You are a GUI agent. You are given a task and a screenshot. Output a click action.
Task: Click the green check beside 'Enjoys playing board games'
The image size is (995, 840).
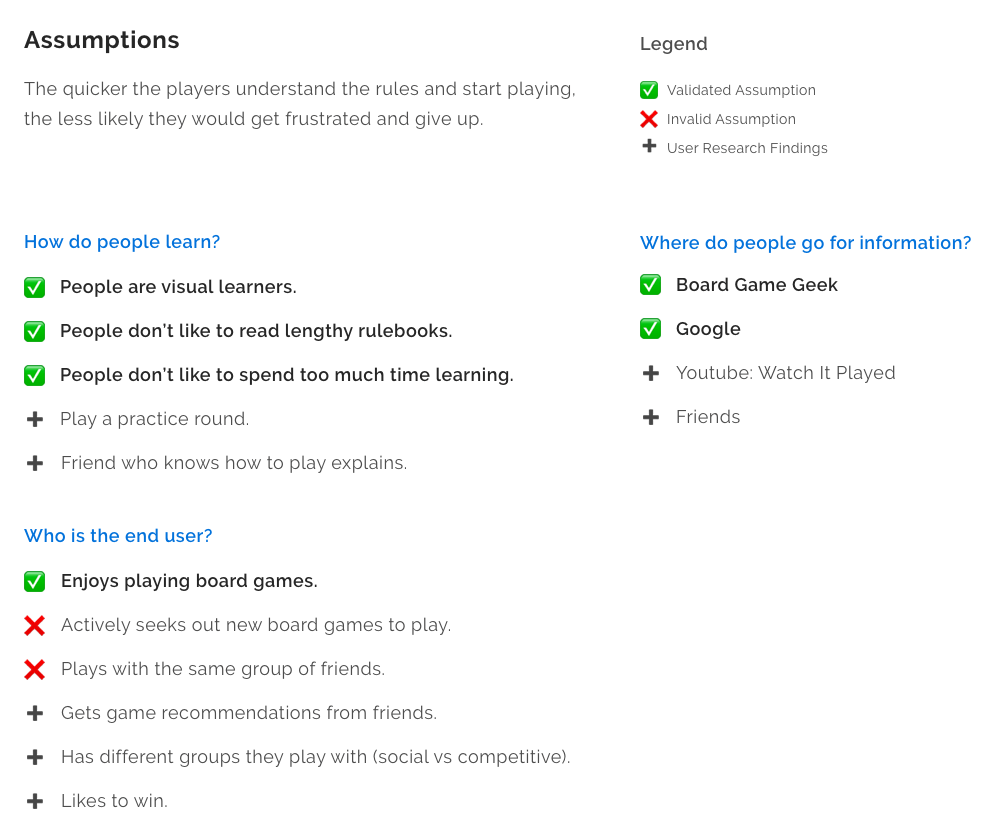click(x=34, y=581)
